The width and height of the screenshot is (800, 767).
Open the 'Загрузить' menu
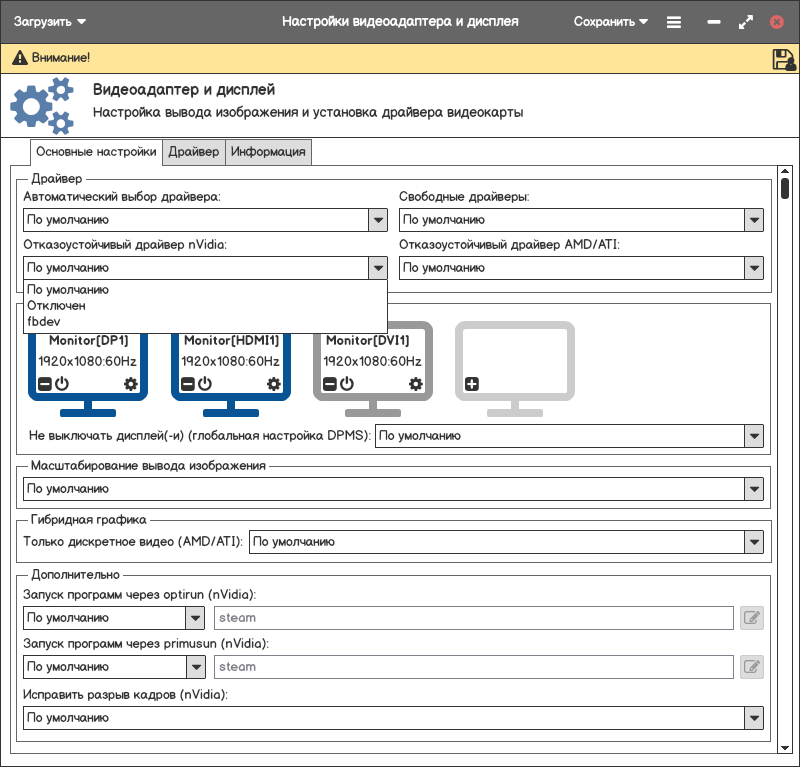pos(49,21)
